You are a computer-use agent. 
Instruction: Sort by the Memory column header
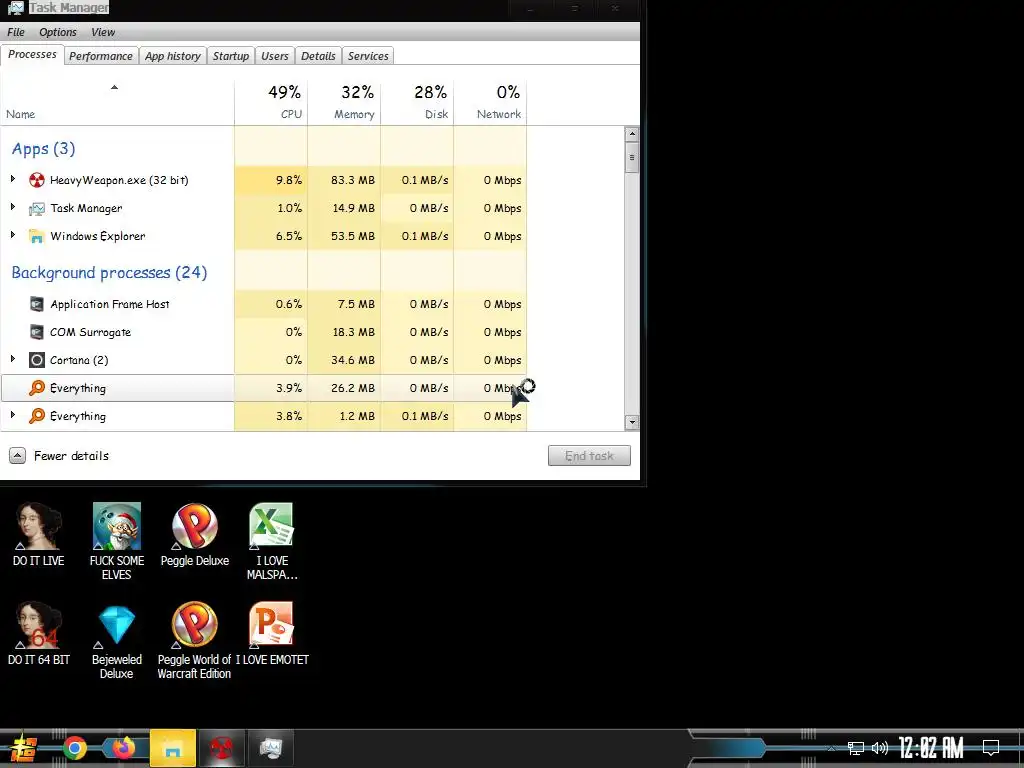pos(344,102)
